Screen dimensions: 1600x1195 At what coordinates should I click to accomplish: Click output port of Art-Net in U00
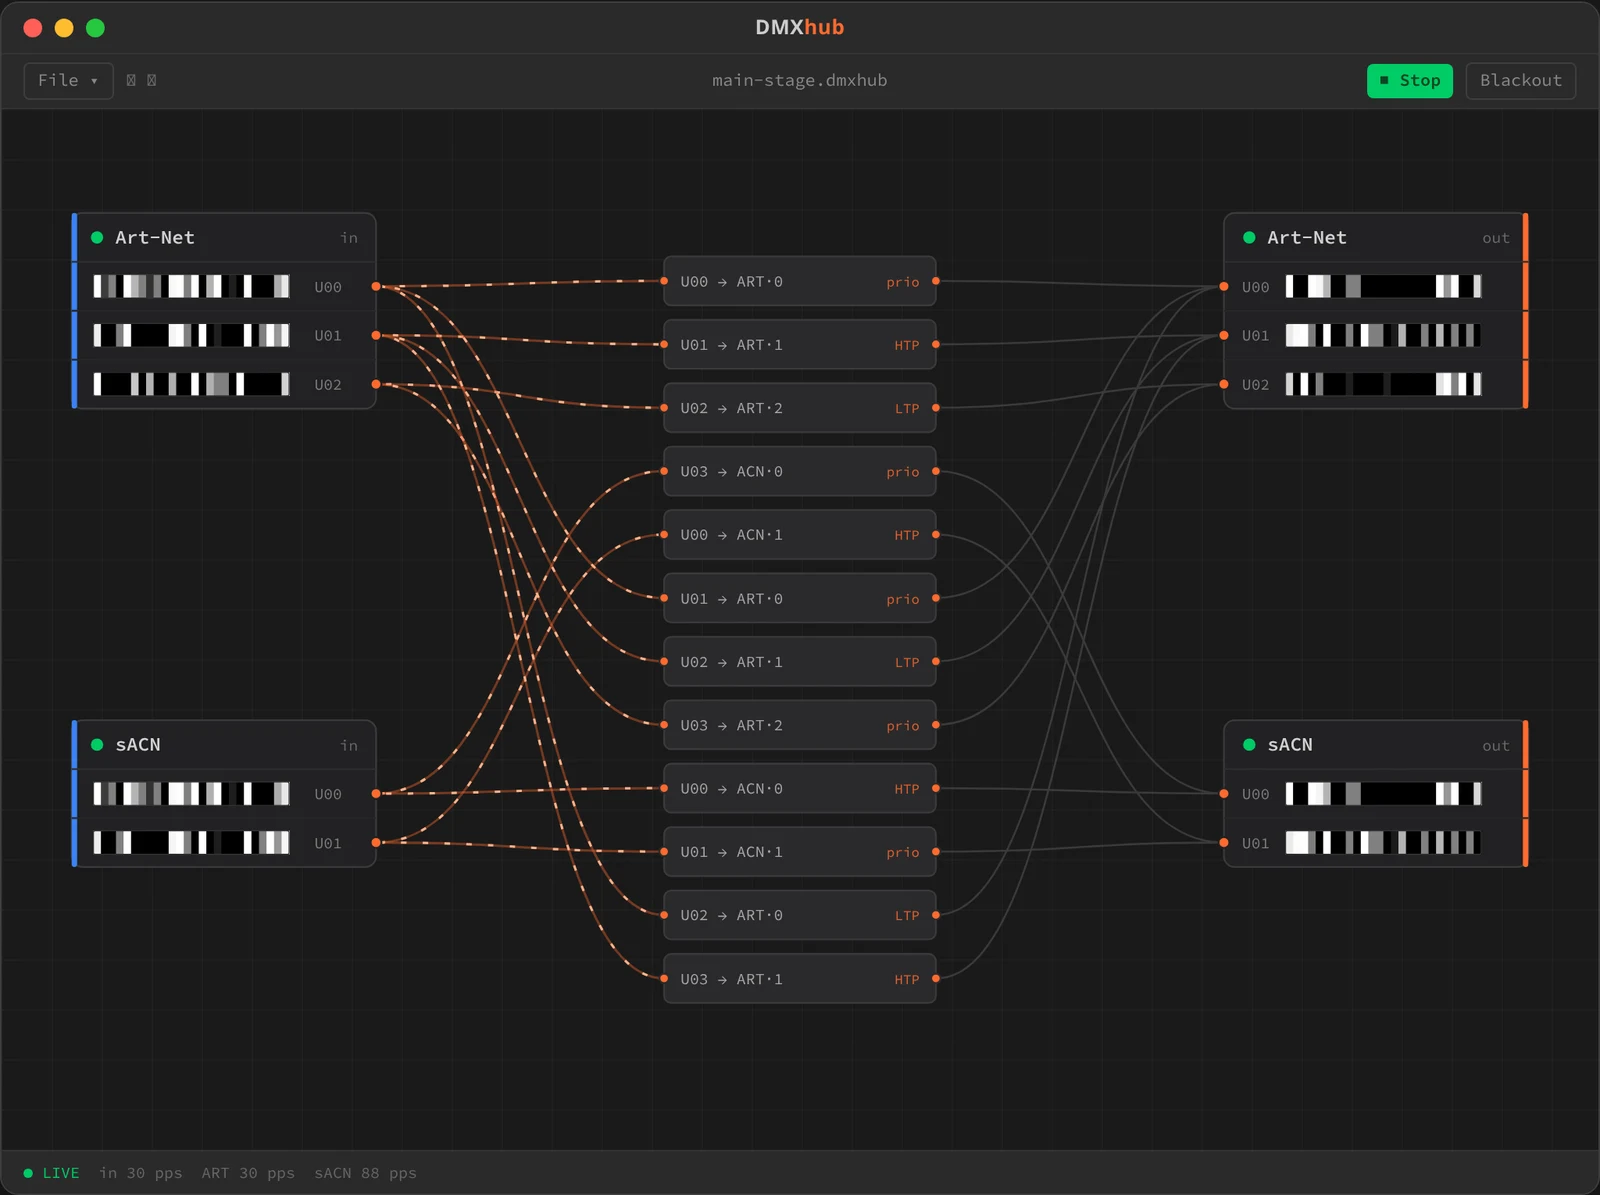point(376,286)
